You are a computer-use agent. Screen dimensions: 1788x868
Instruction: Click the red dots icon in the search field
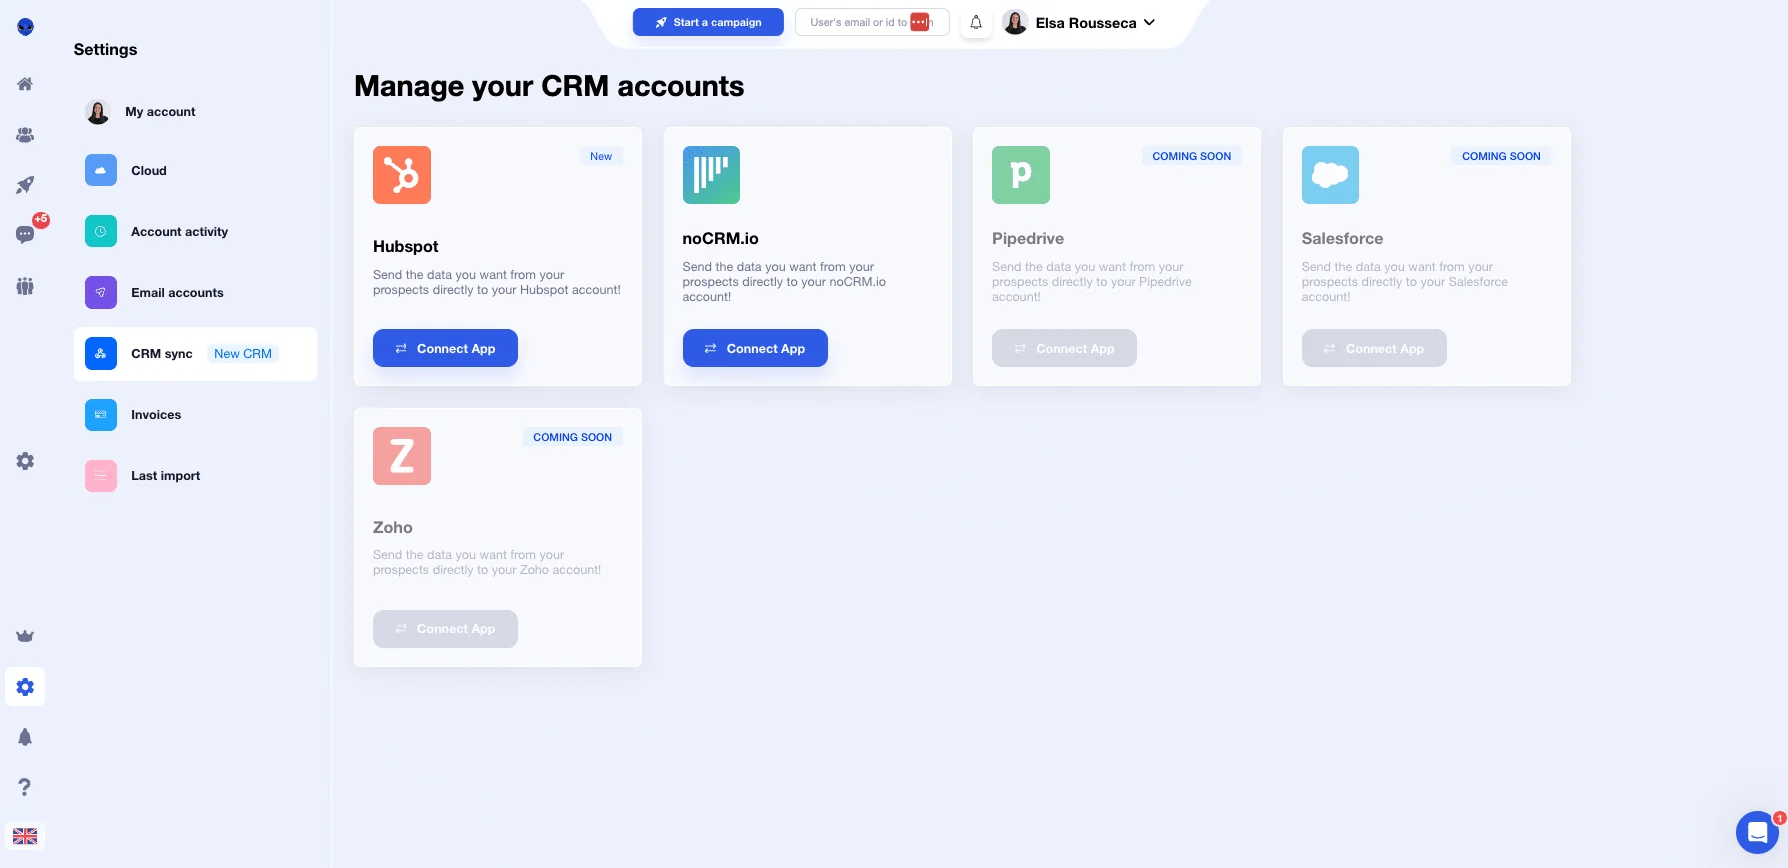coord(919,22)
